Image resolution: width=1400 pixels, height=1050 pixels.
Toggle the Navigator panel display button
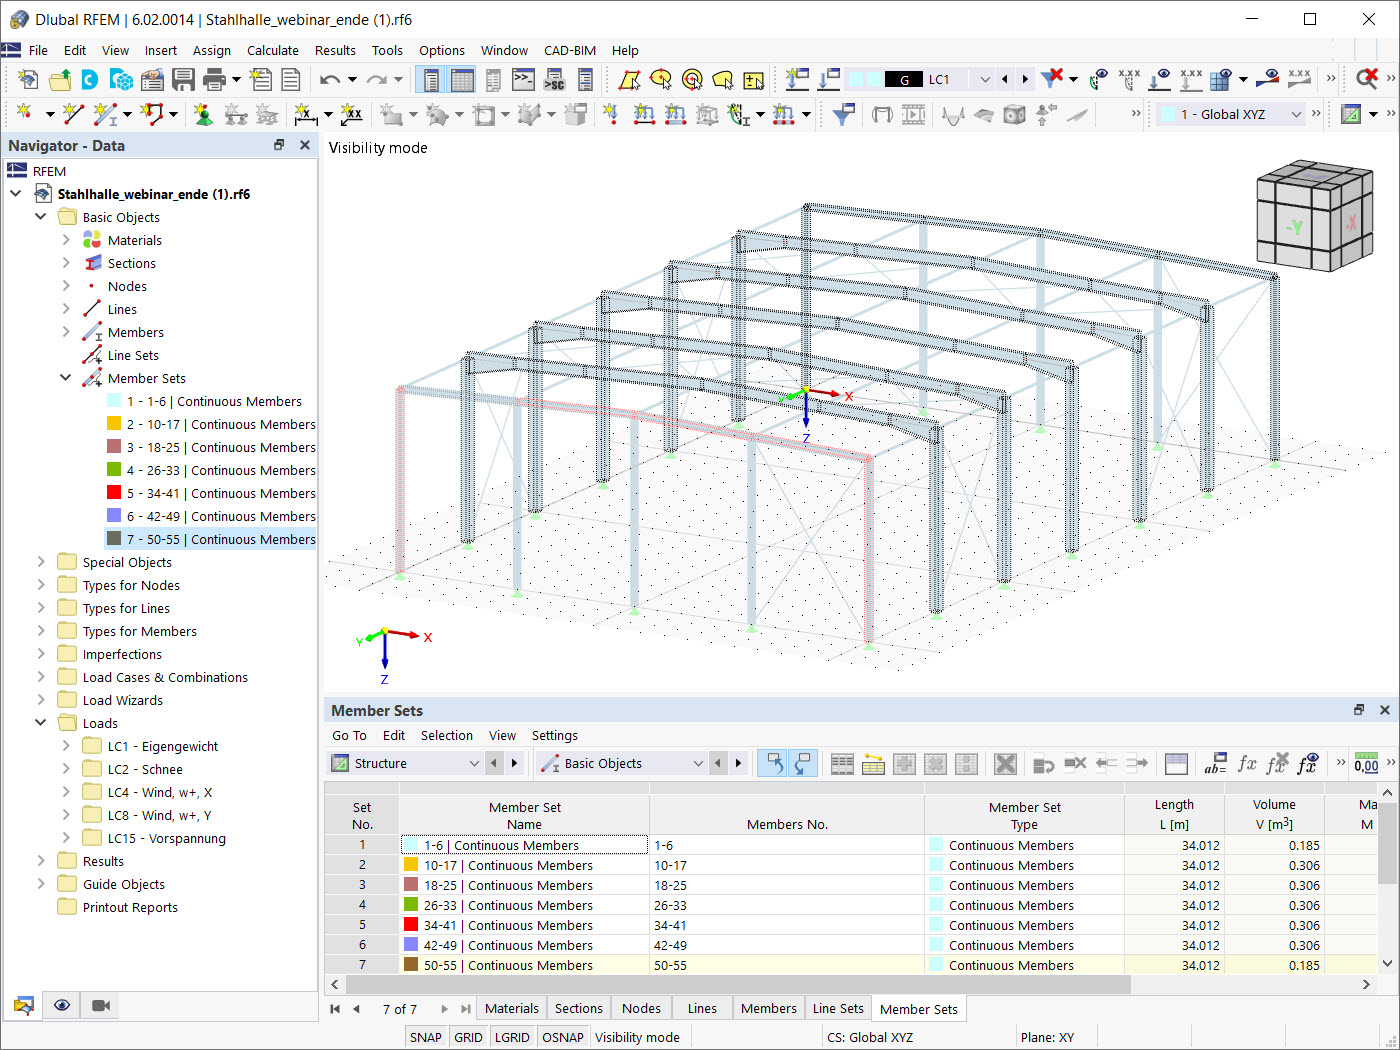[x=431, y=80]
